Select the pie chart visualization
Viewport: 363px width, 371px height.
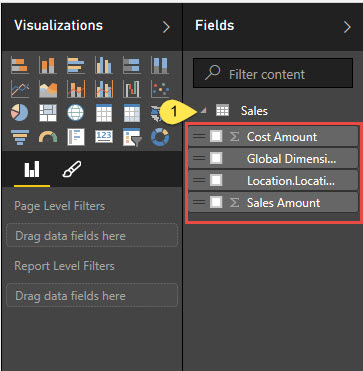[x=19, y=112]
